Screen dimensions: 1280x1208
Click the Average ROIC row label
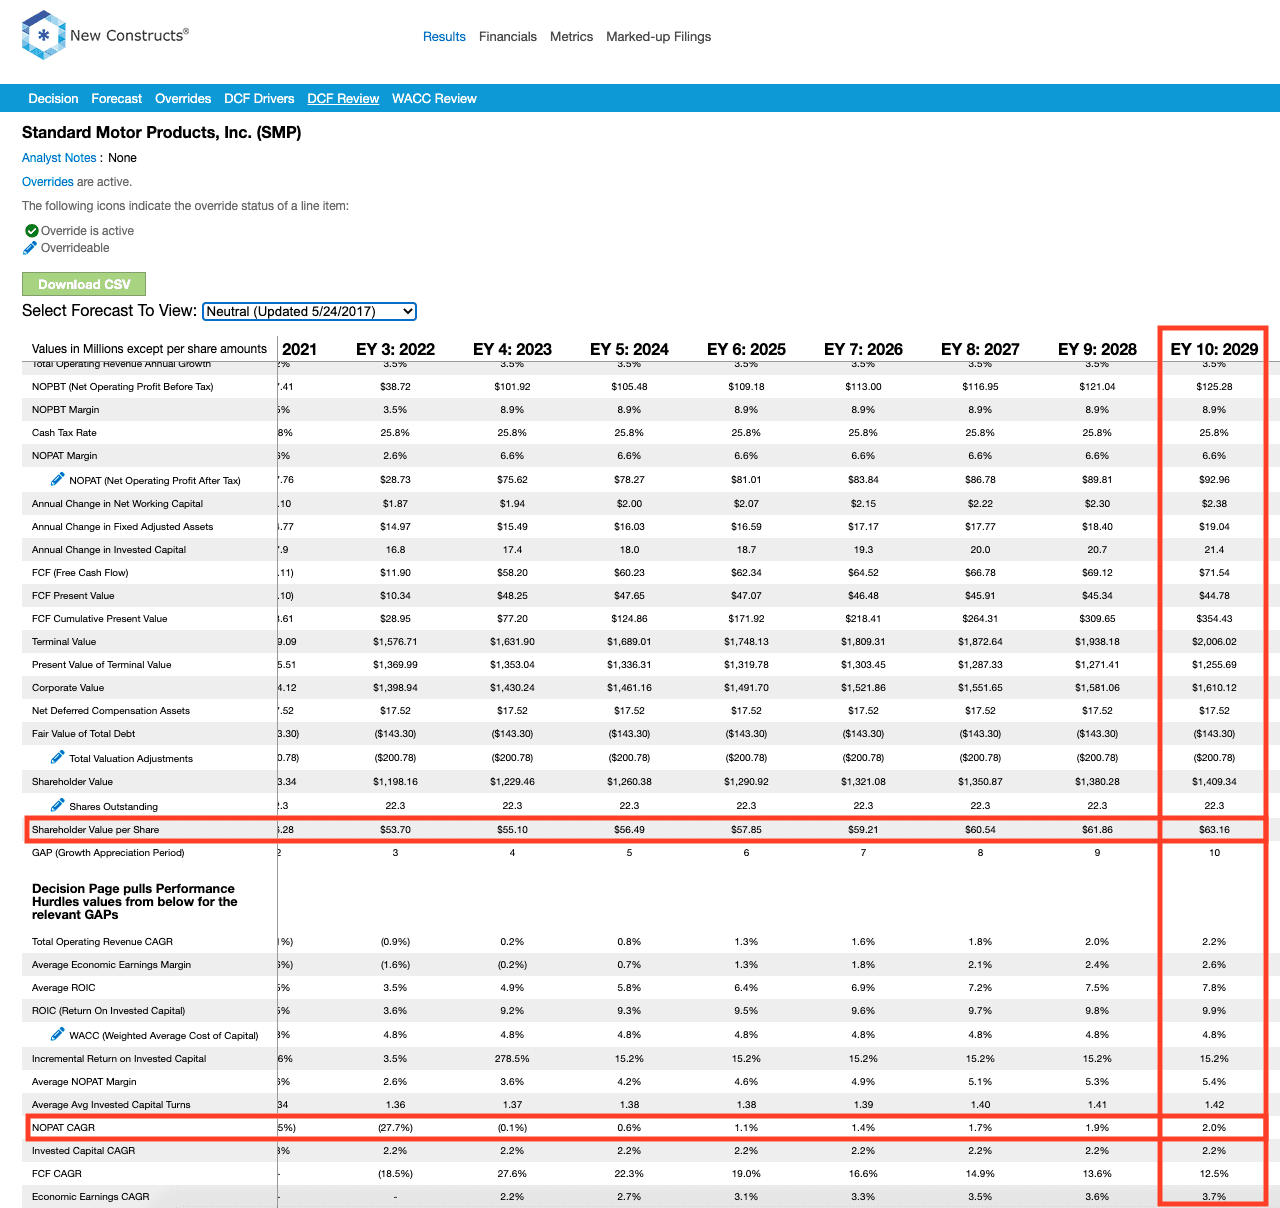(x=64, y=988)
